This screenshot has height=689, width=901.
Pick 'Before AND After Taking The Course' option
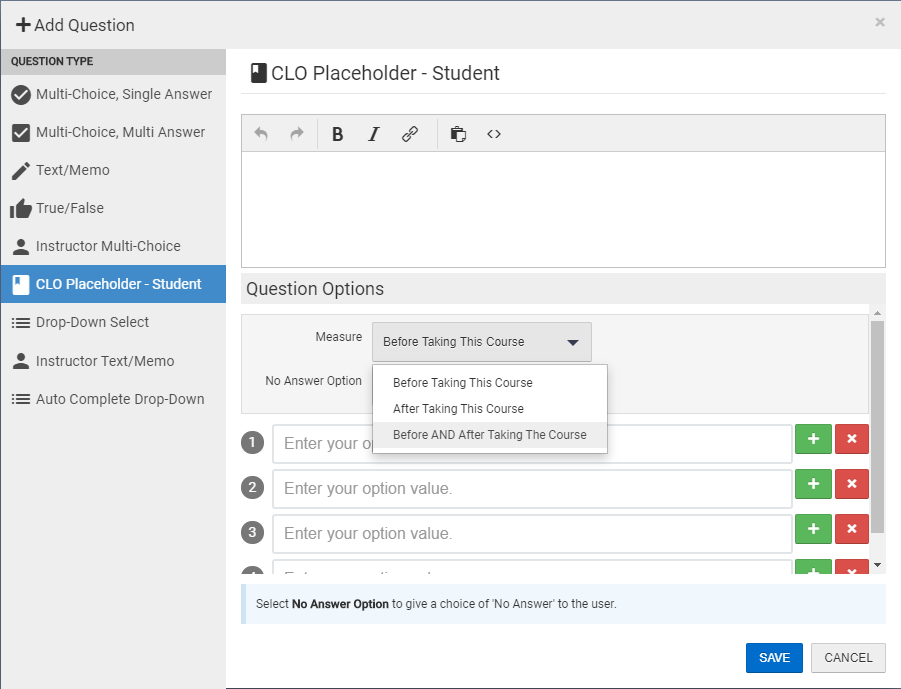[490, 435]
